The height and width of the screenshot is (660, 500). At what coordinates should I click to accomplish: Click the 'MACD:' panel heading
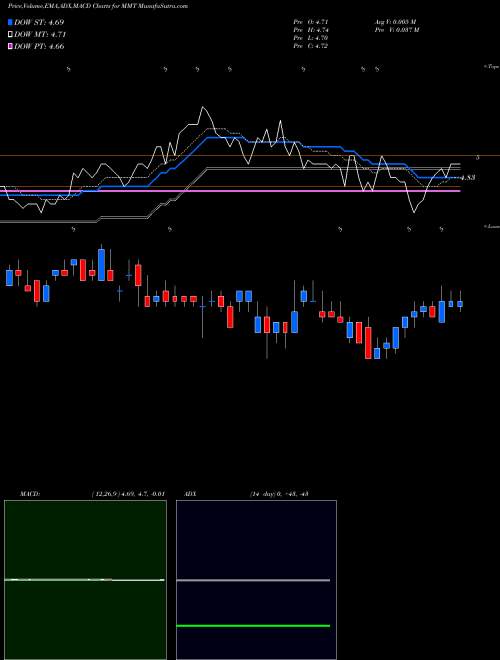point(30,494)
